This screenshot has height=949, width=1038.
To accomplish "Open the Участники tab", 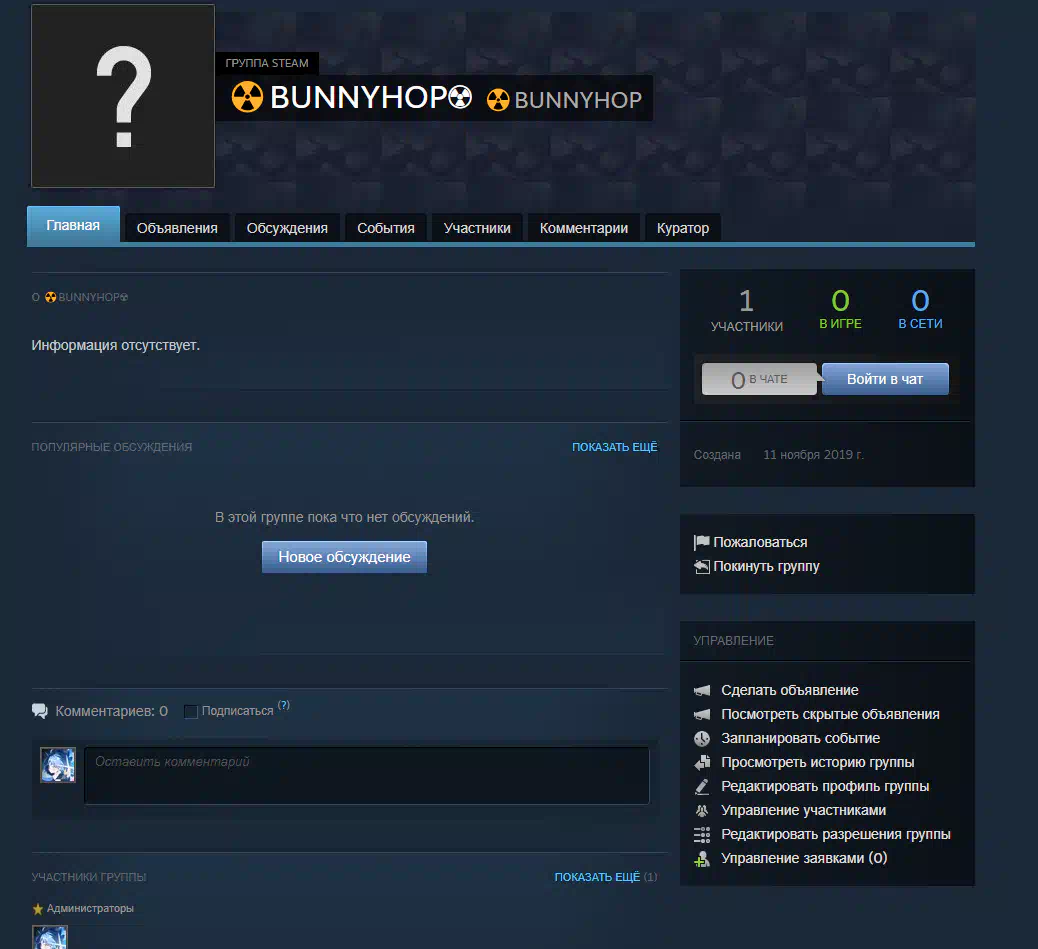I will 477,228.
